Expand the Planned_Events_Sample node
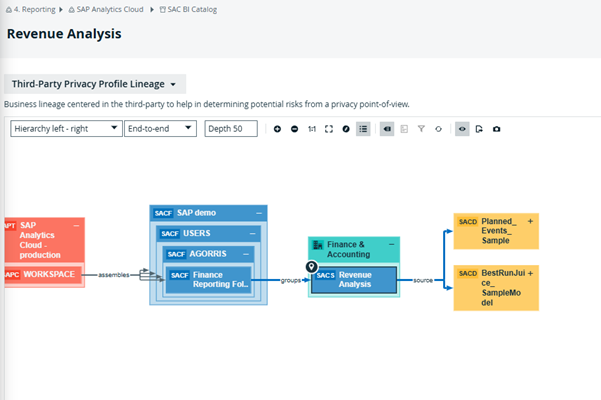Screen dimensions: 601x400 (x=530, y=221)
